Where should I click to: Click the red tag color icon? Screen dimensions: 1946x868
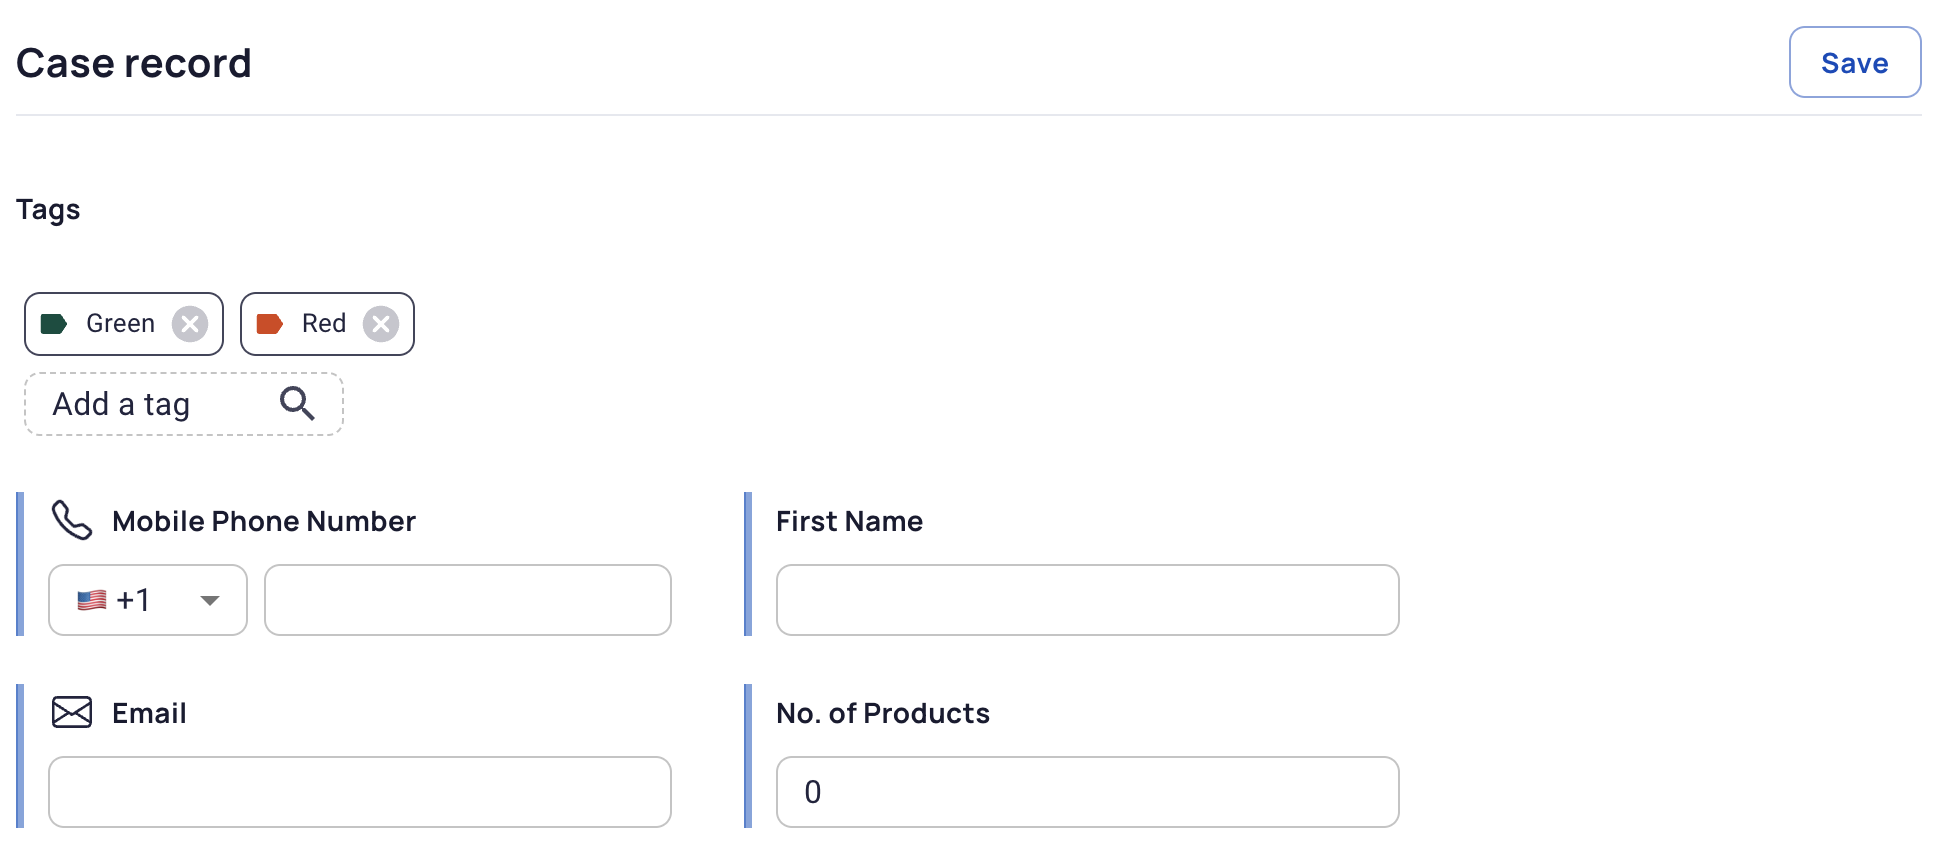(x=270, y=324)
